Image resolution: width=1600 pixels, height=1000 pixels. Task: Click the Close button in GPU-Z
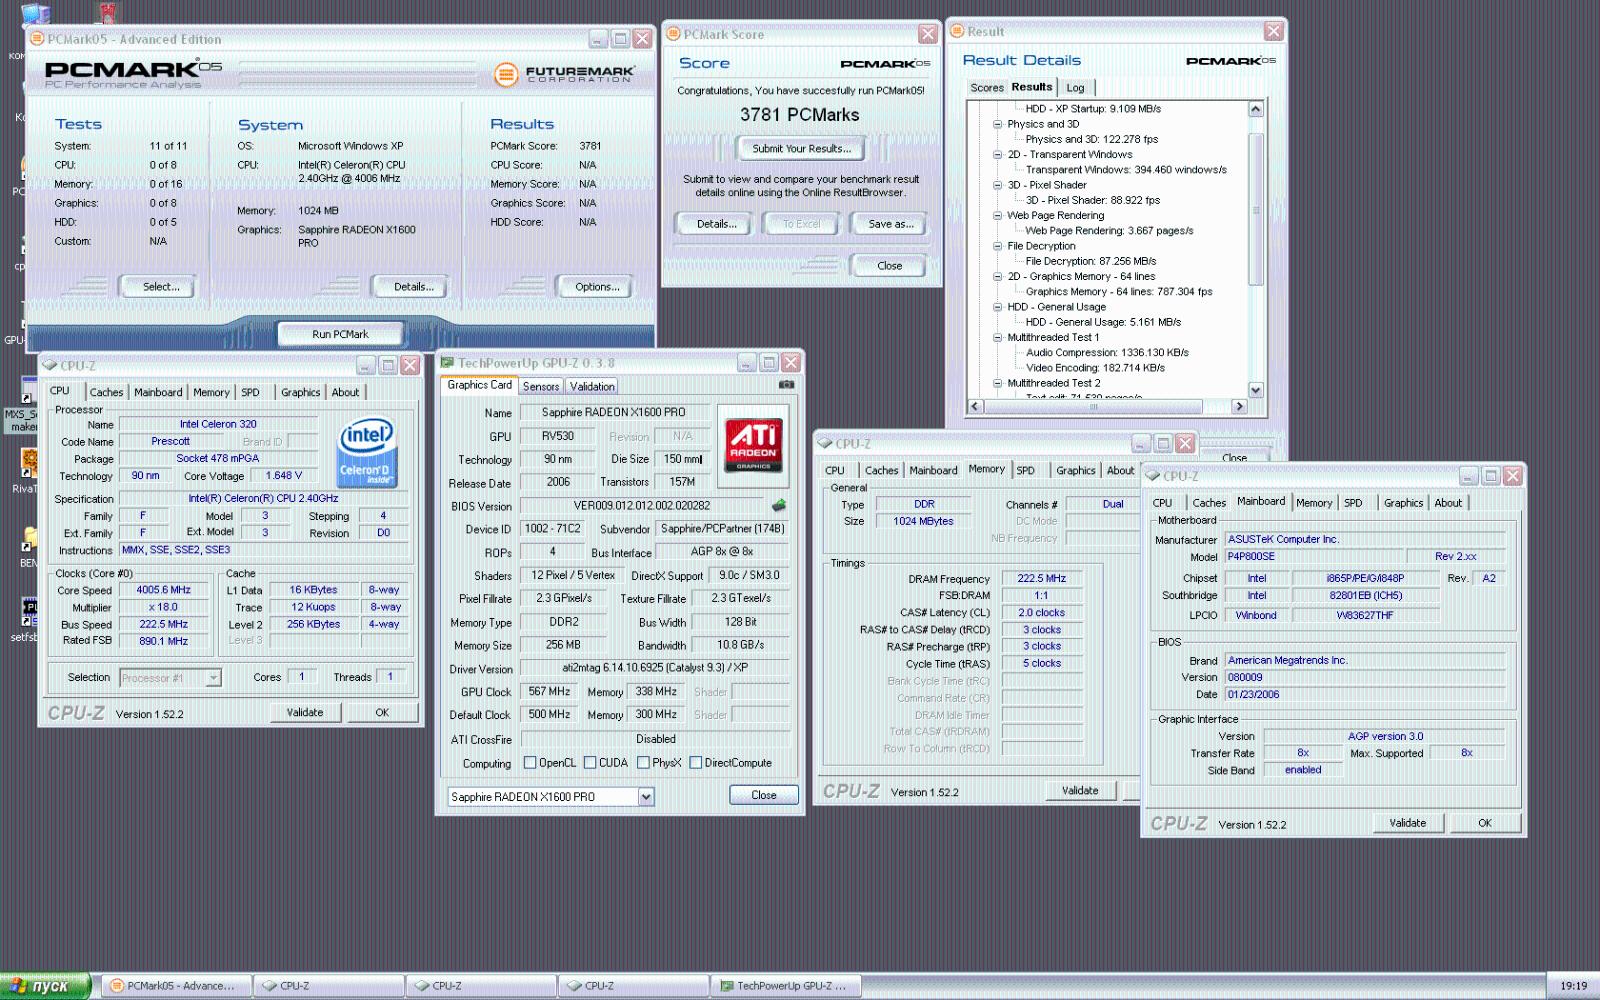pos(764,795)
